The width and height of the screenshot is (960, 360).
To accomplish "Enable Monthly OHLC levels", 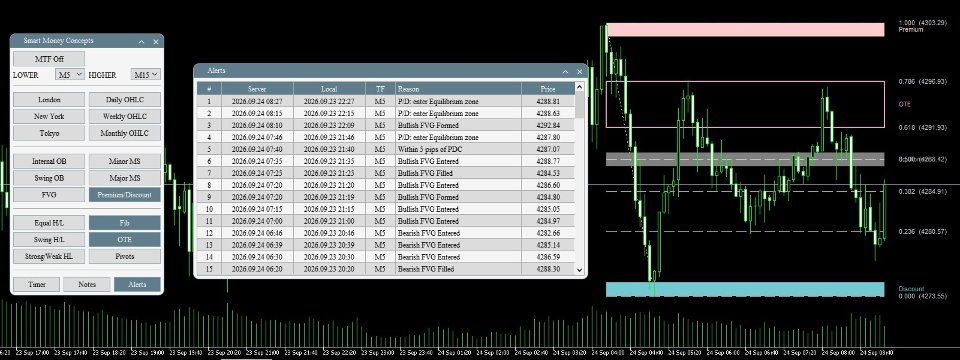I will coord(125,133).
